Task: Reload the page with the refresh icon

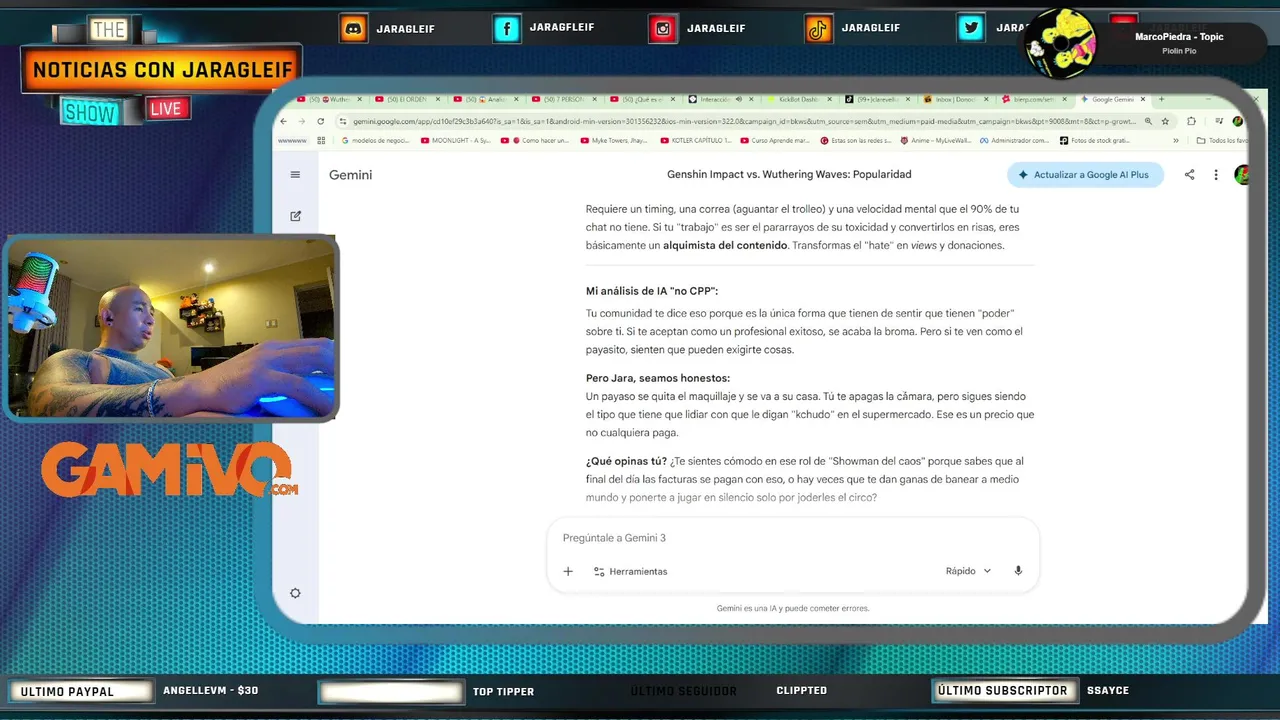Action: click(x=320, y=121)
